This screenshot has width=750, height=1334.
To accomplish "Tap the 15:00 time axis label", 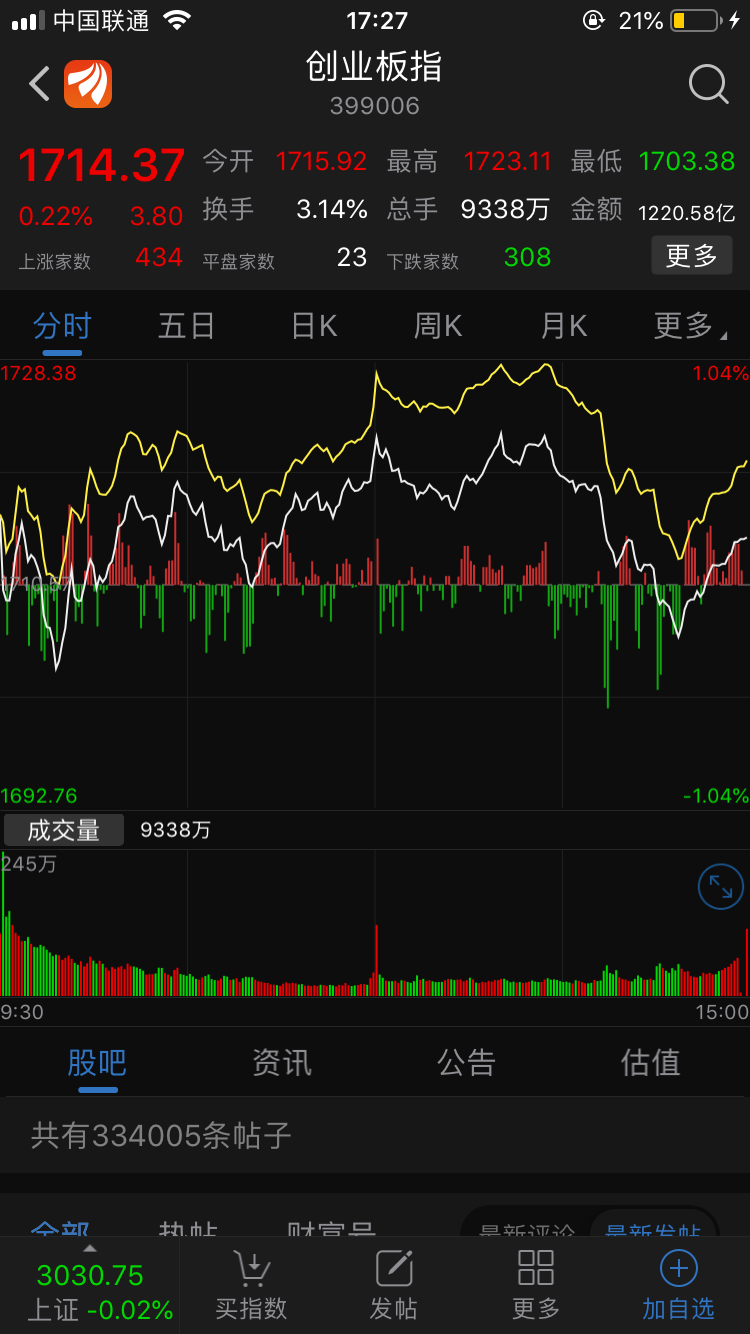I will [722, 1012].
